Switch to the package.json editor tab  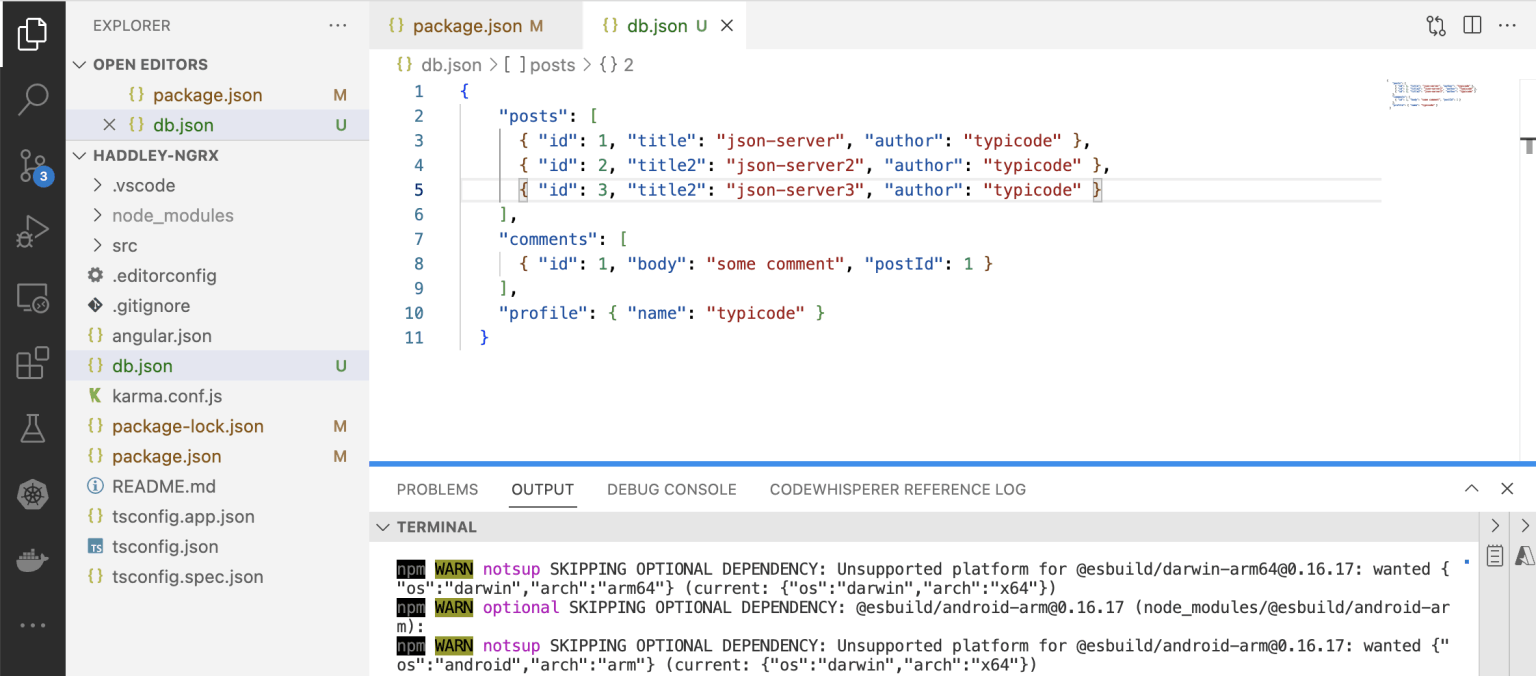pyautogui.click(x=467, y=26)
